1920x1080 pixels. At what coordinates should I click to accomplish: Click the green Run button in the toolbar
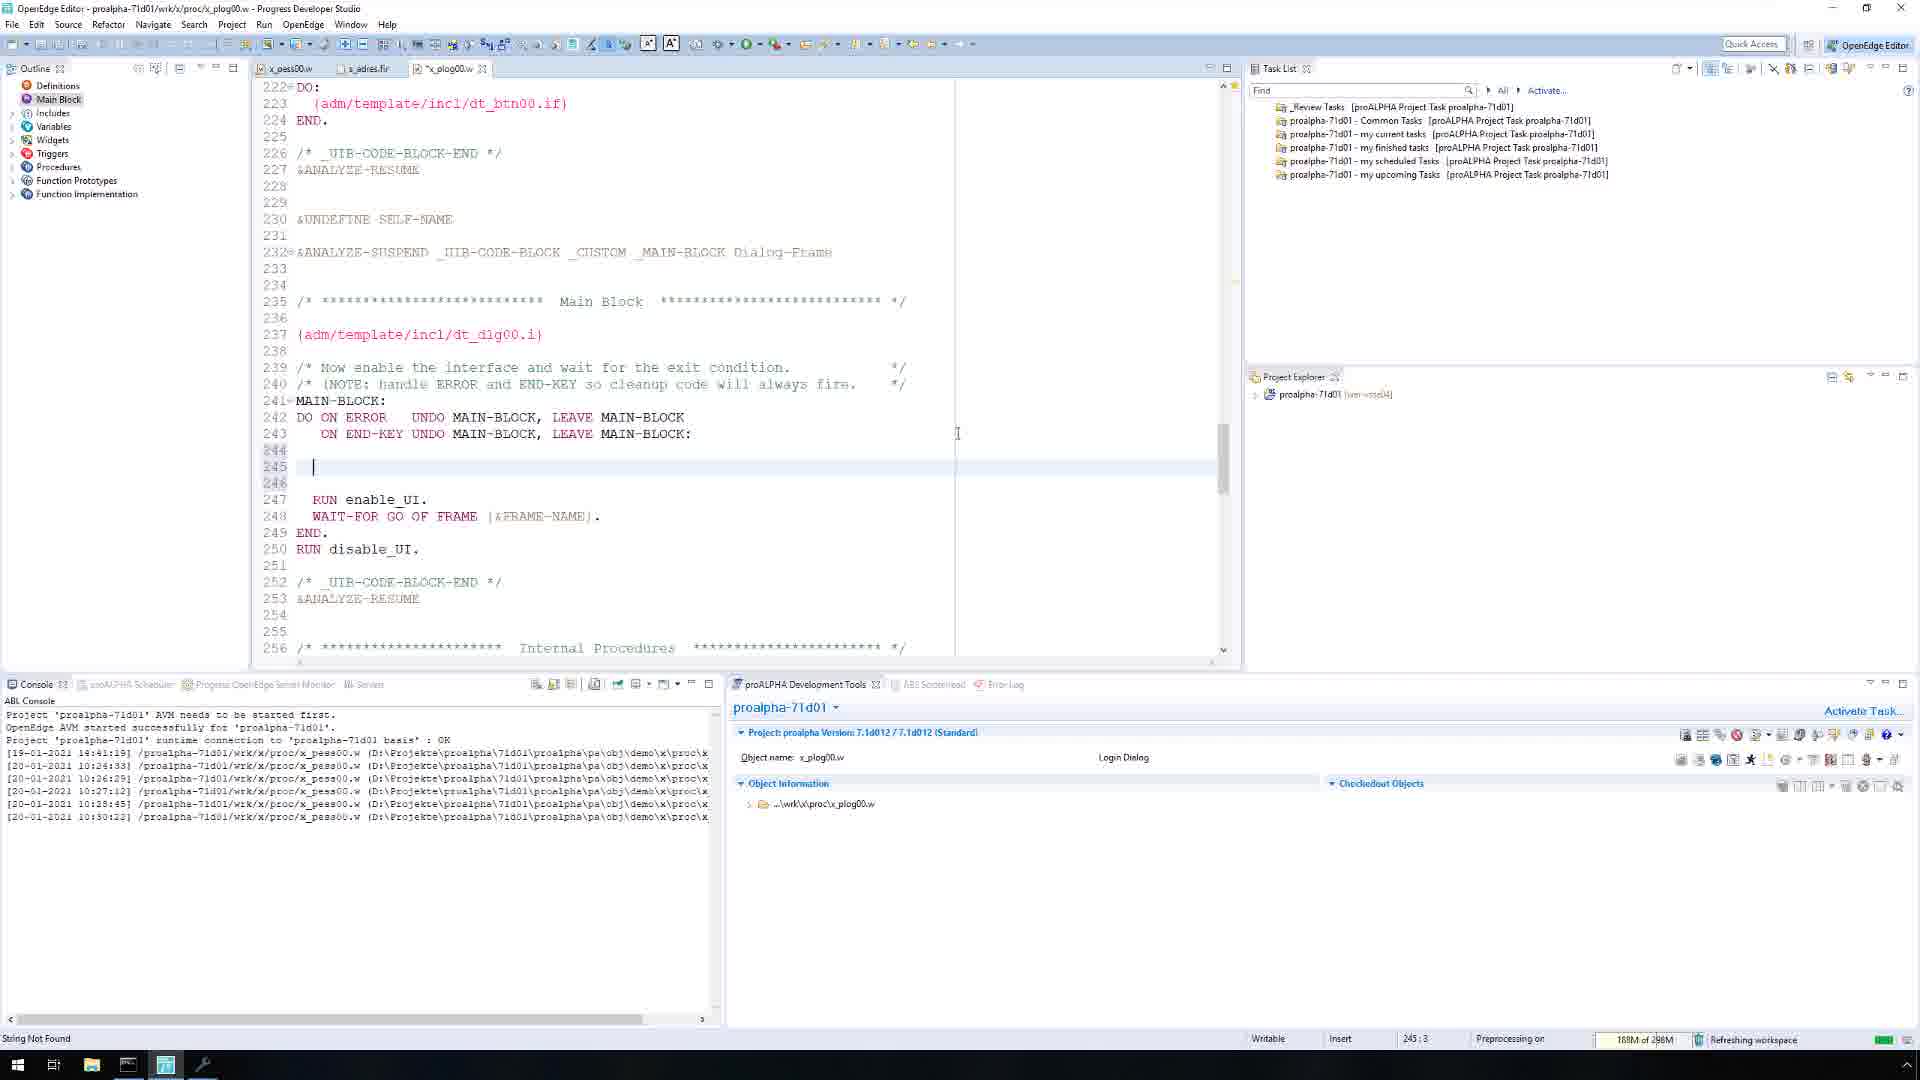tap(746, 44)
